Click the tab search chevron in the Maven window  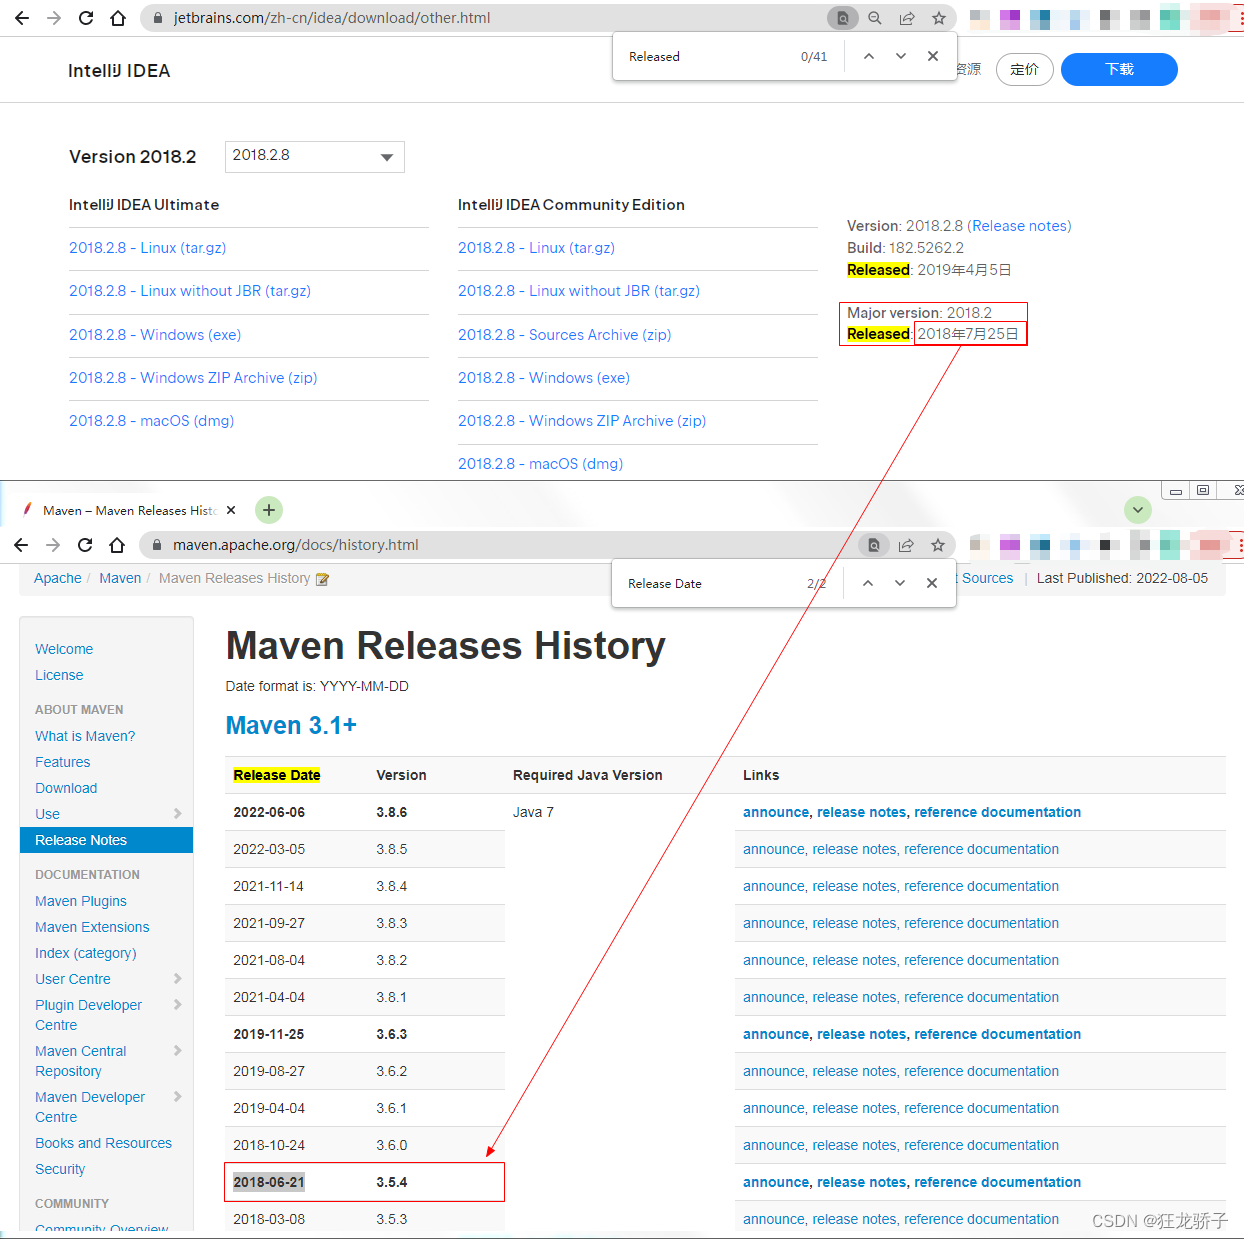(x=1138, y=510)
